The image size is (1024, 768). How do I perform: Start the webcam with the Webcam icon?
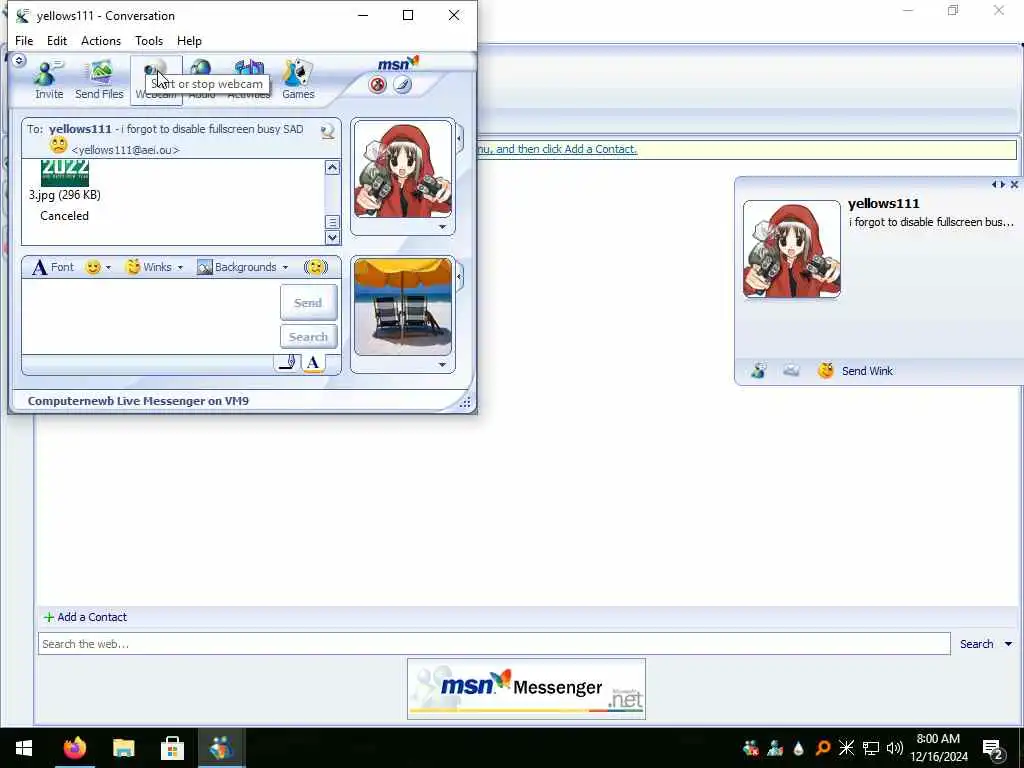[x=156, y=79]
